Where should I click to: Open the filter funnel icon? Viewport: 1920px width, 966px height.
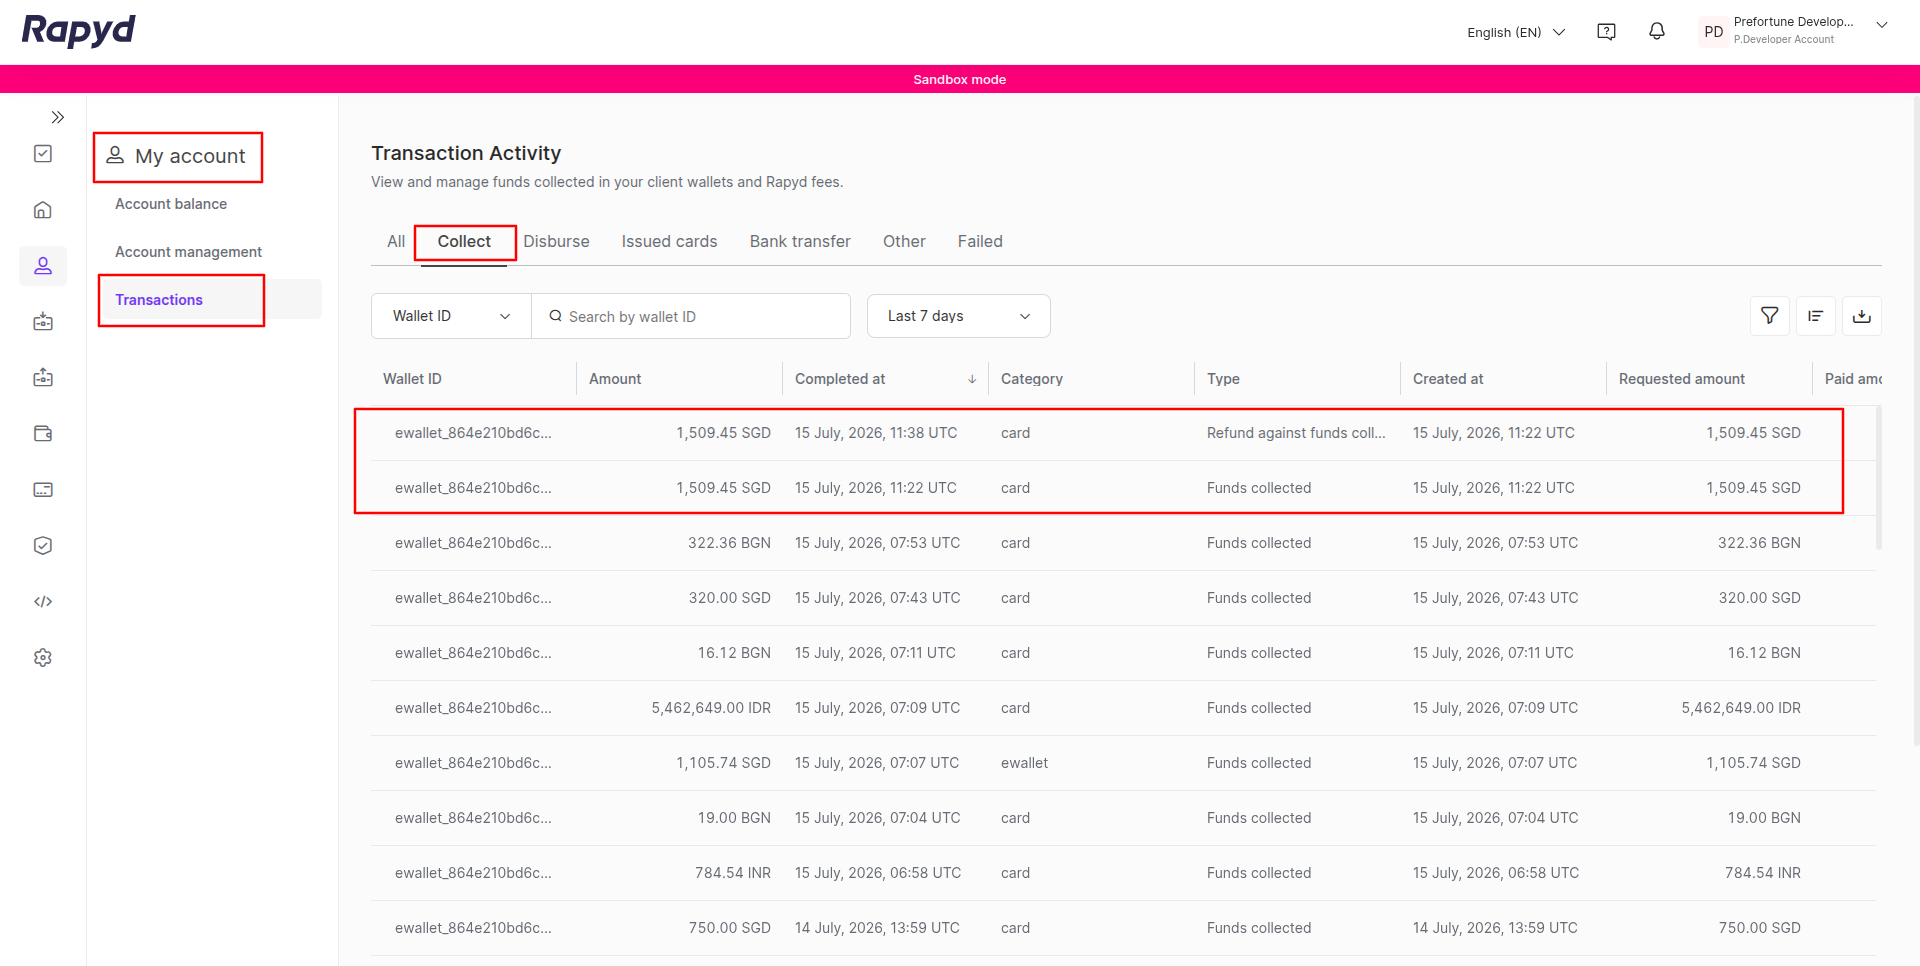click(x=1770, y=316)
